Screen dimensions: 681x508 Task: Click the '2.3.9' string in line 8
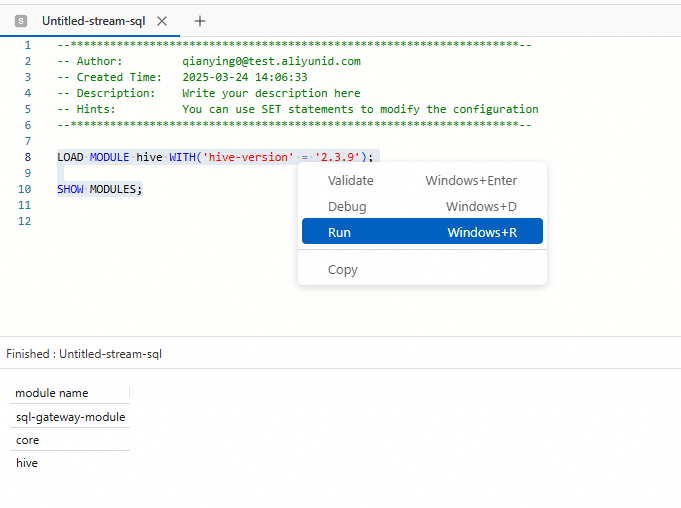[x=338, y=157]
